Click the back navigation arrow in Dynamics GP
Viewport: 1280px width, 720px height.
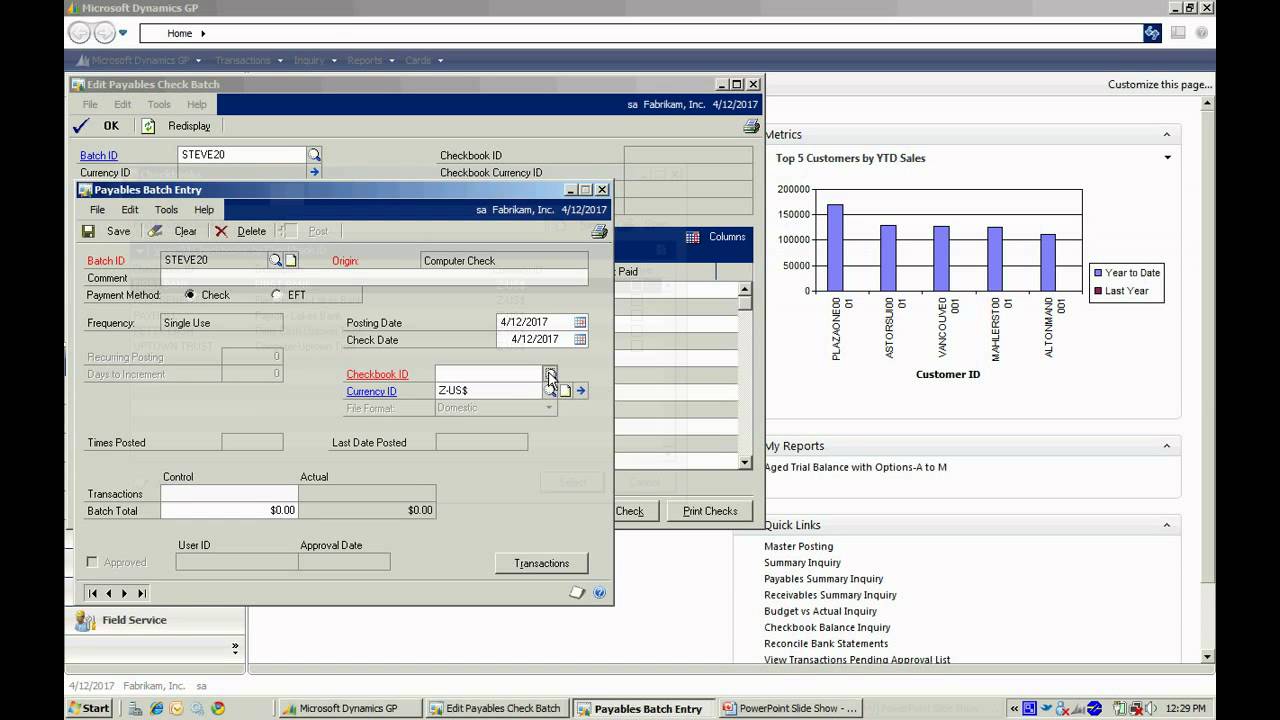(79, 33)
